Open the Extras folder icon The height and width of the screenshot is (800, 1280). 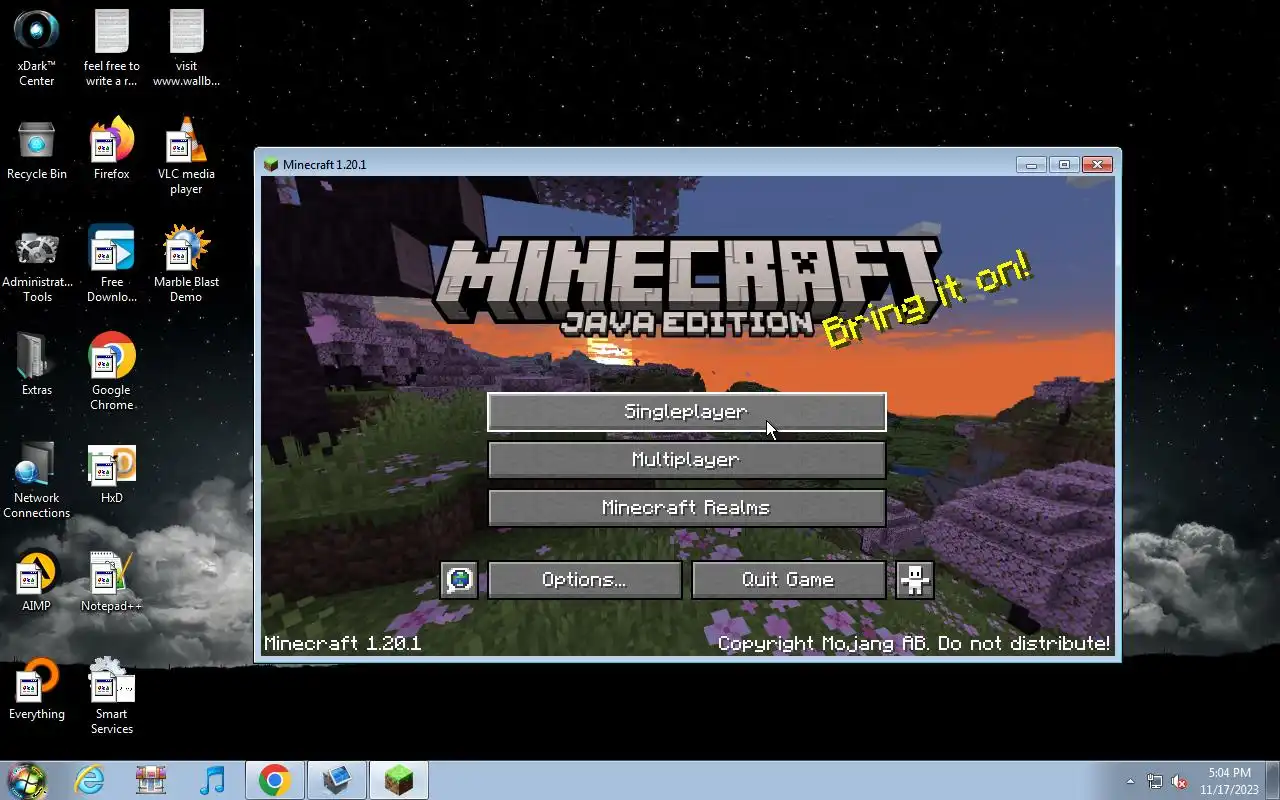[x=37, y=365]
